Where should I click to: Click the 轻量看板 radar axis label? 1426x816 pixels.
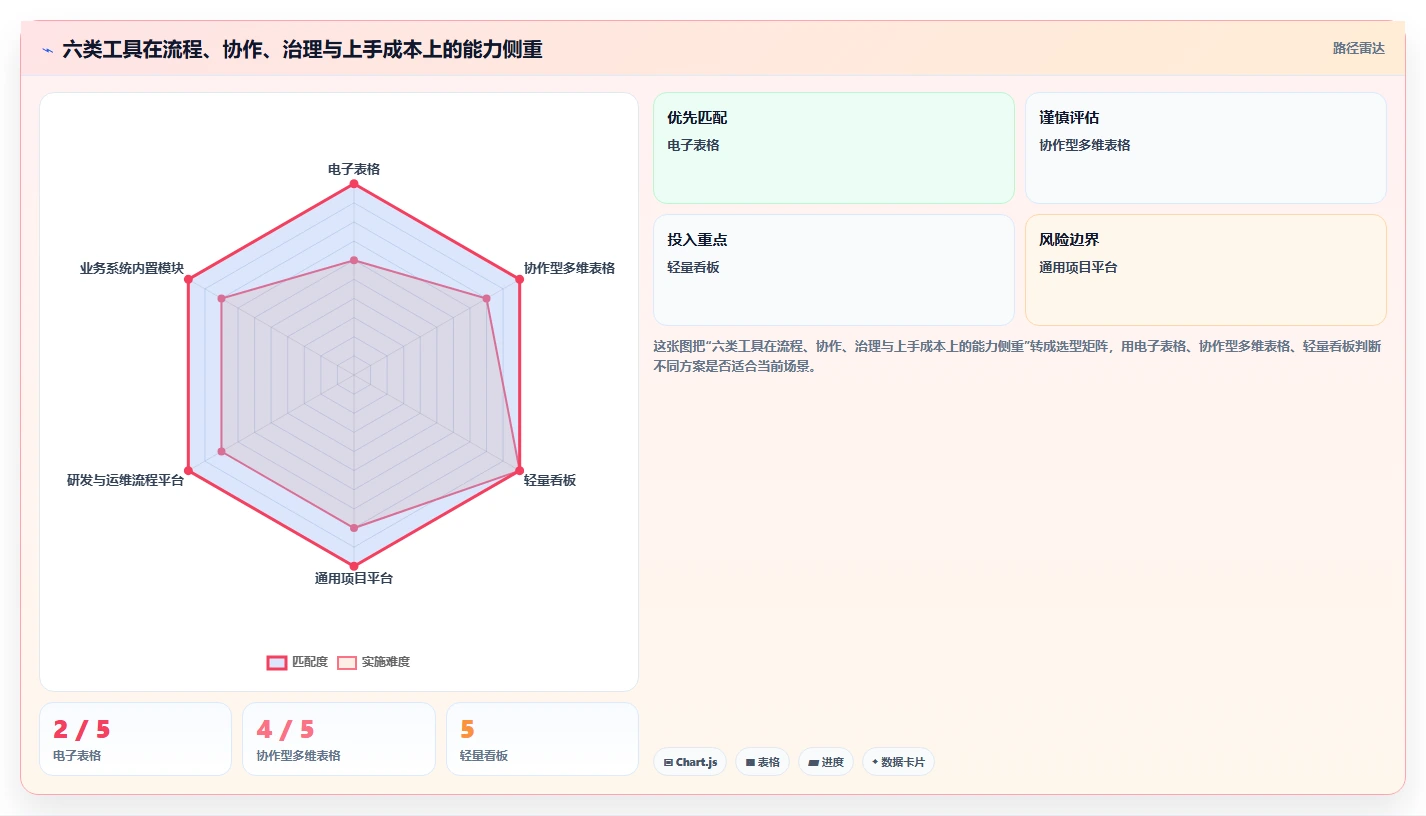point(550,480)
